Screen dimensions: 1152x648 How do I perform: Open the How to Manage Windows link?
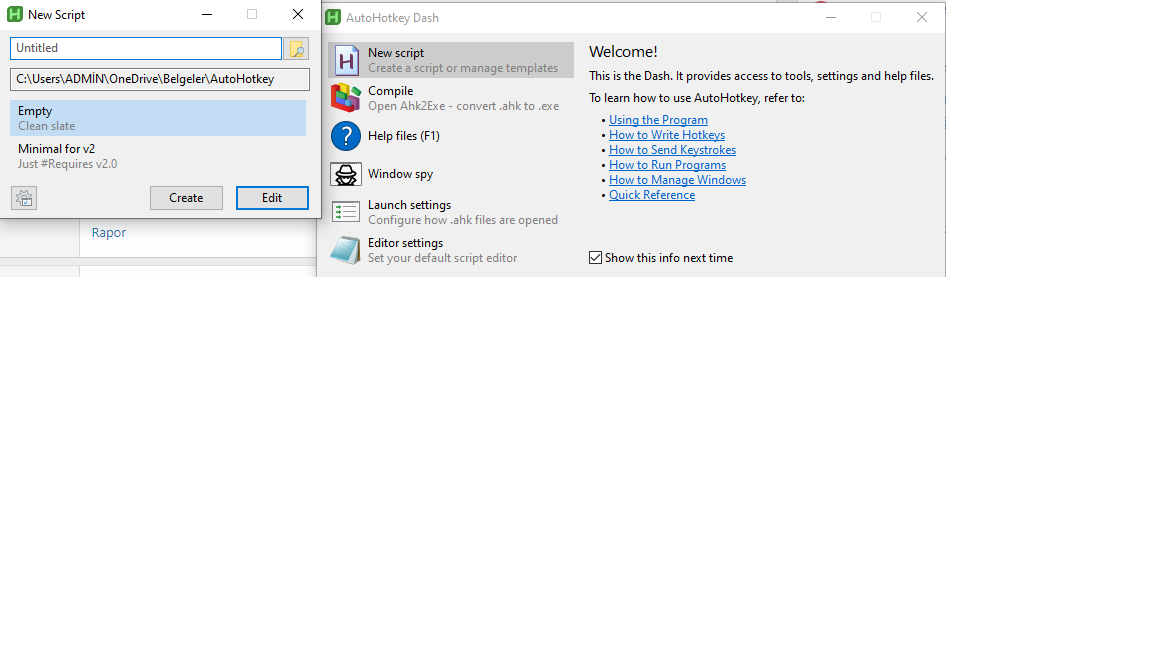(x=677, y=180)
